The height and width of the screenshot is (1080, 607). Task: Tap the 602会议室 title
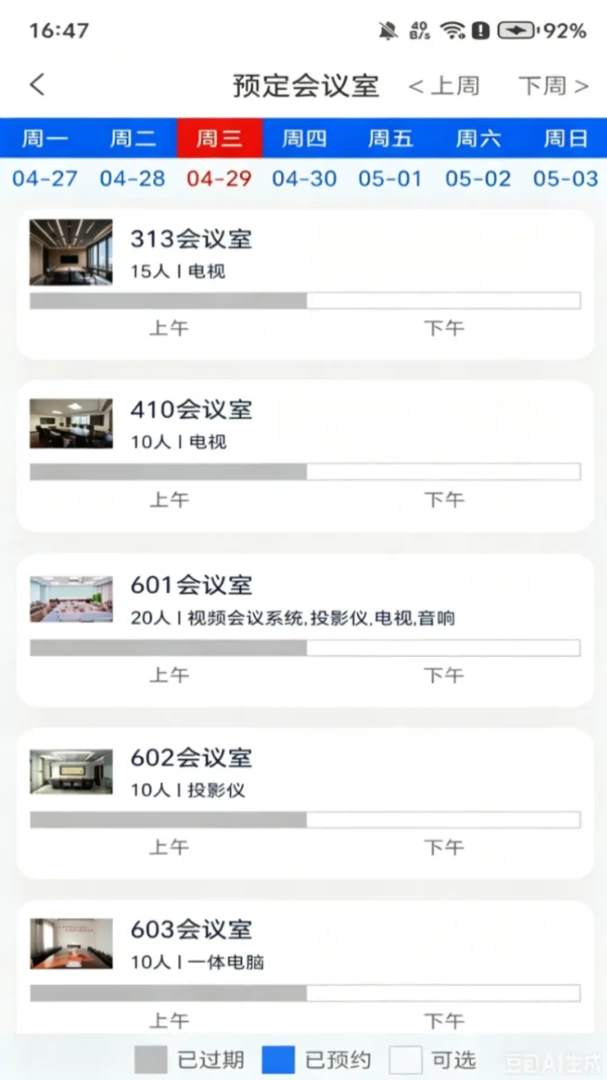pyautogui.click(x=192, y=758)
